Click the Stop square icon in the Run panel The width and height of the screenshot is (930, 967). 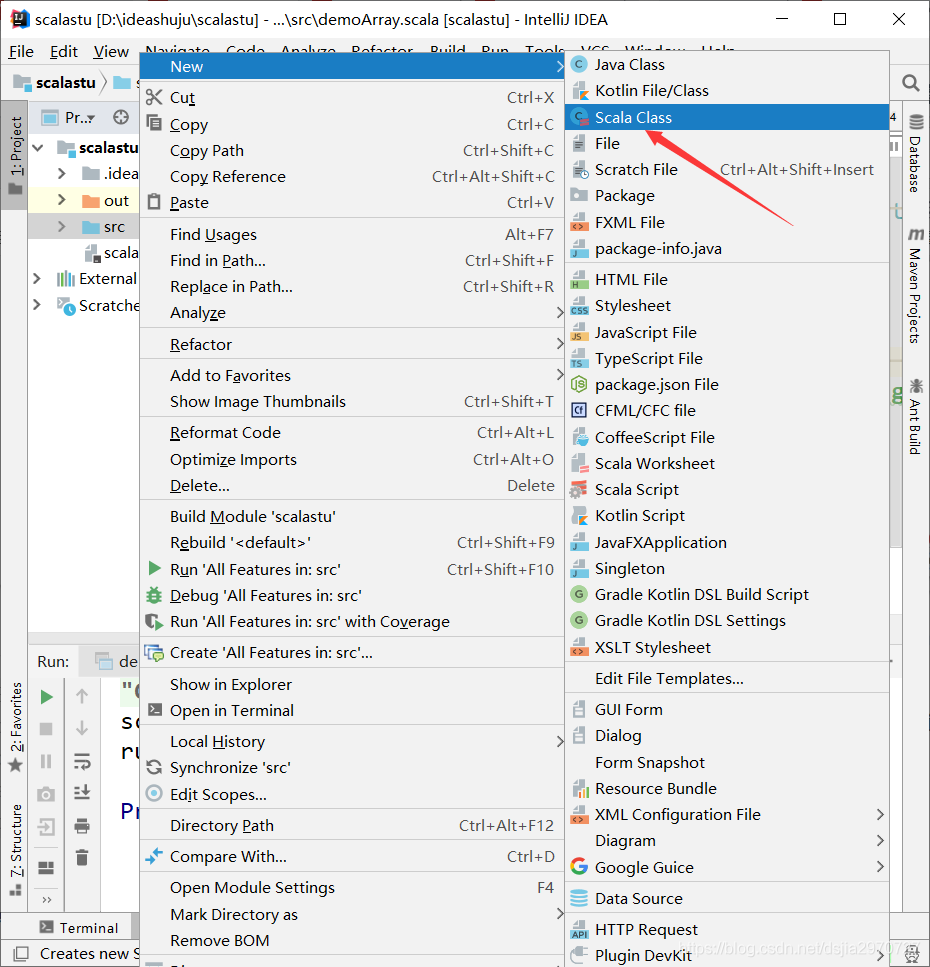tap(46, 729)
